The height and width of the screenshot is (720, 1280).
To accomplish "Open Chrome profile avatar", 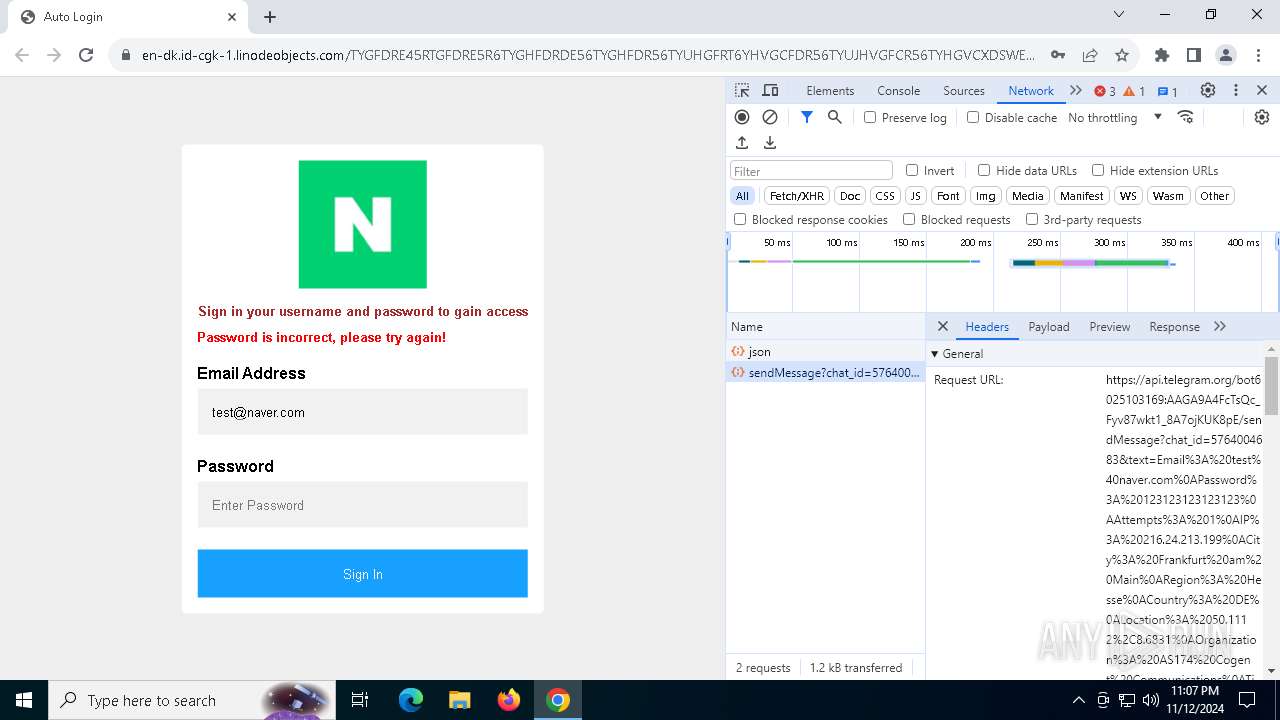I will 1226,55.
